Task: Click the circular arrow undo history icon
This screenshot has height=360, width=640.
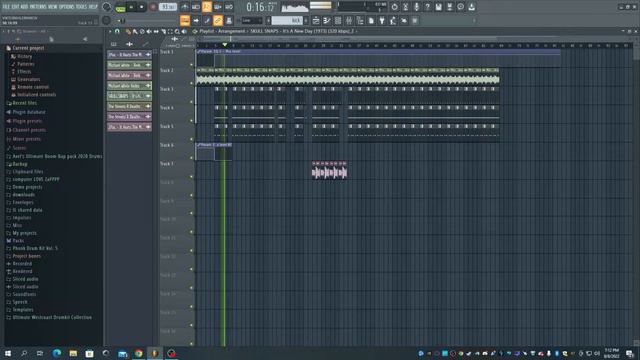Action: point(394,7)
